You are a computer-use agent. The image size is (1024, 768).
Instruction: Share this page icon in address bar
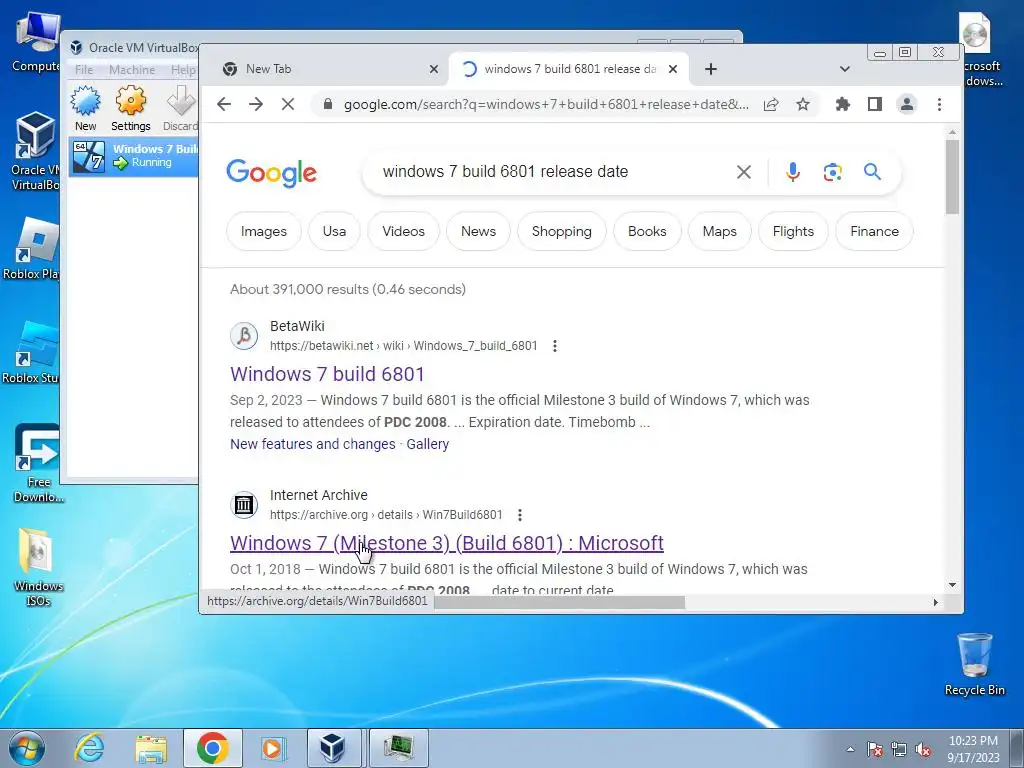coord(771,104)
